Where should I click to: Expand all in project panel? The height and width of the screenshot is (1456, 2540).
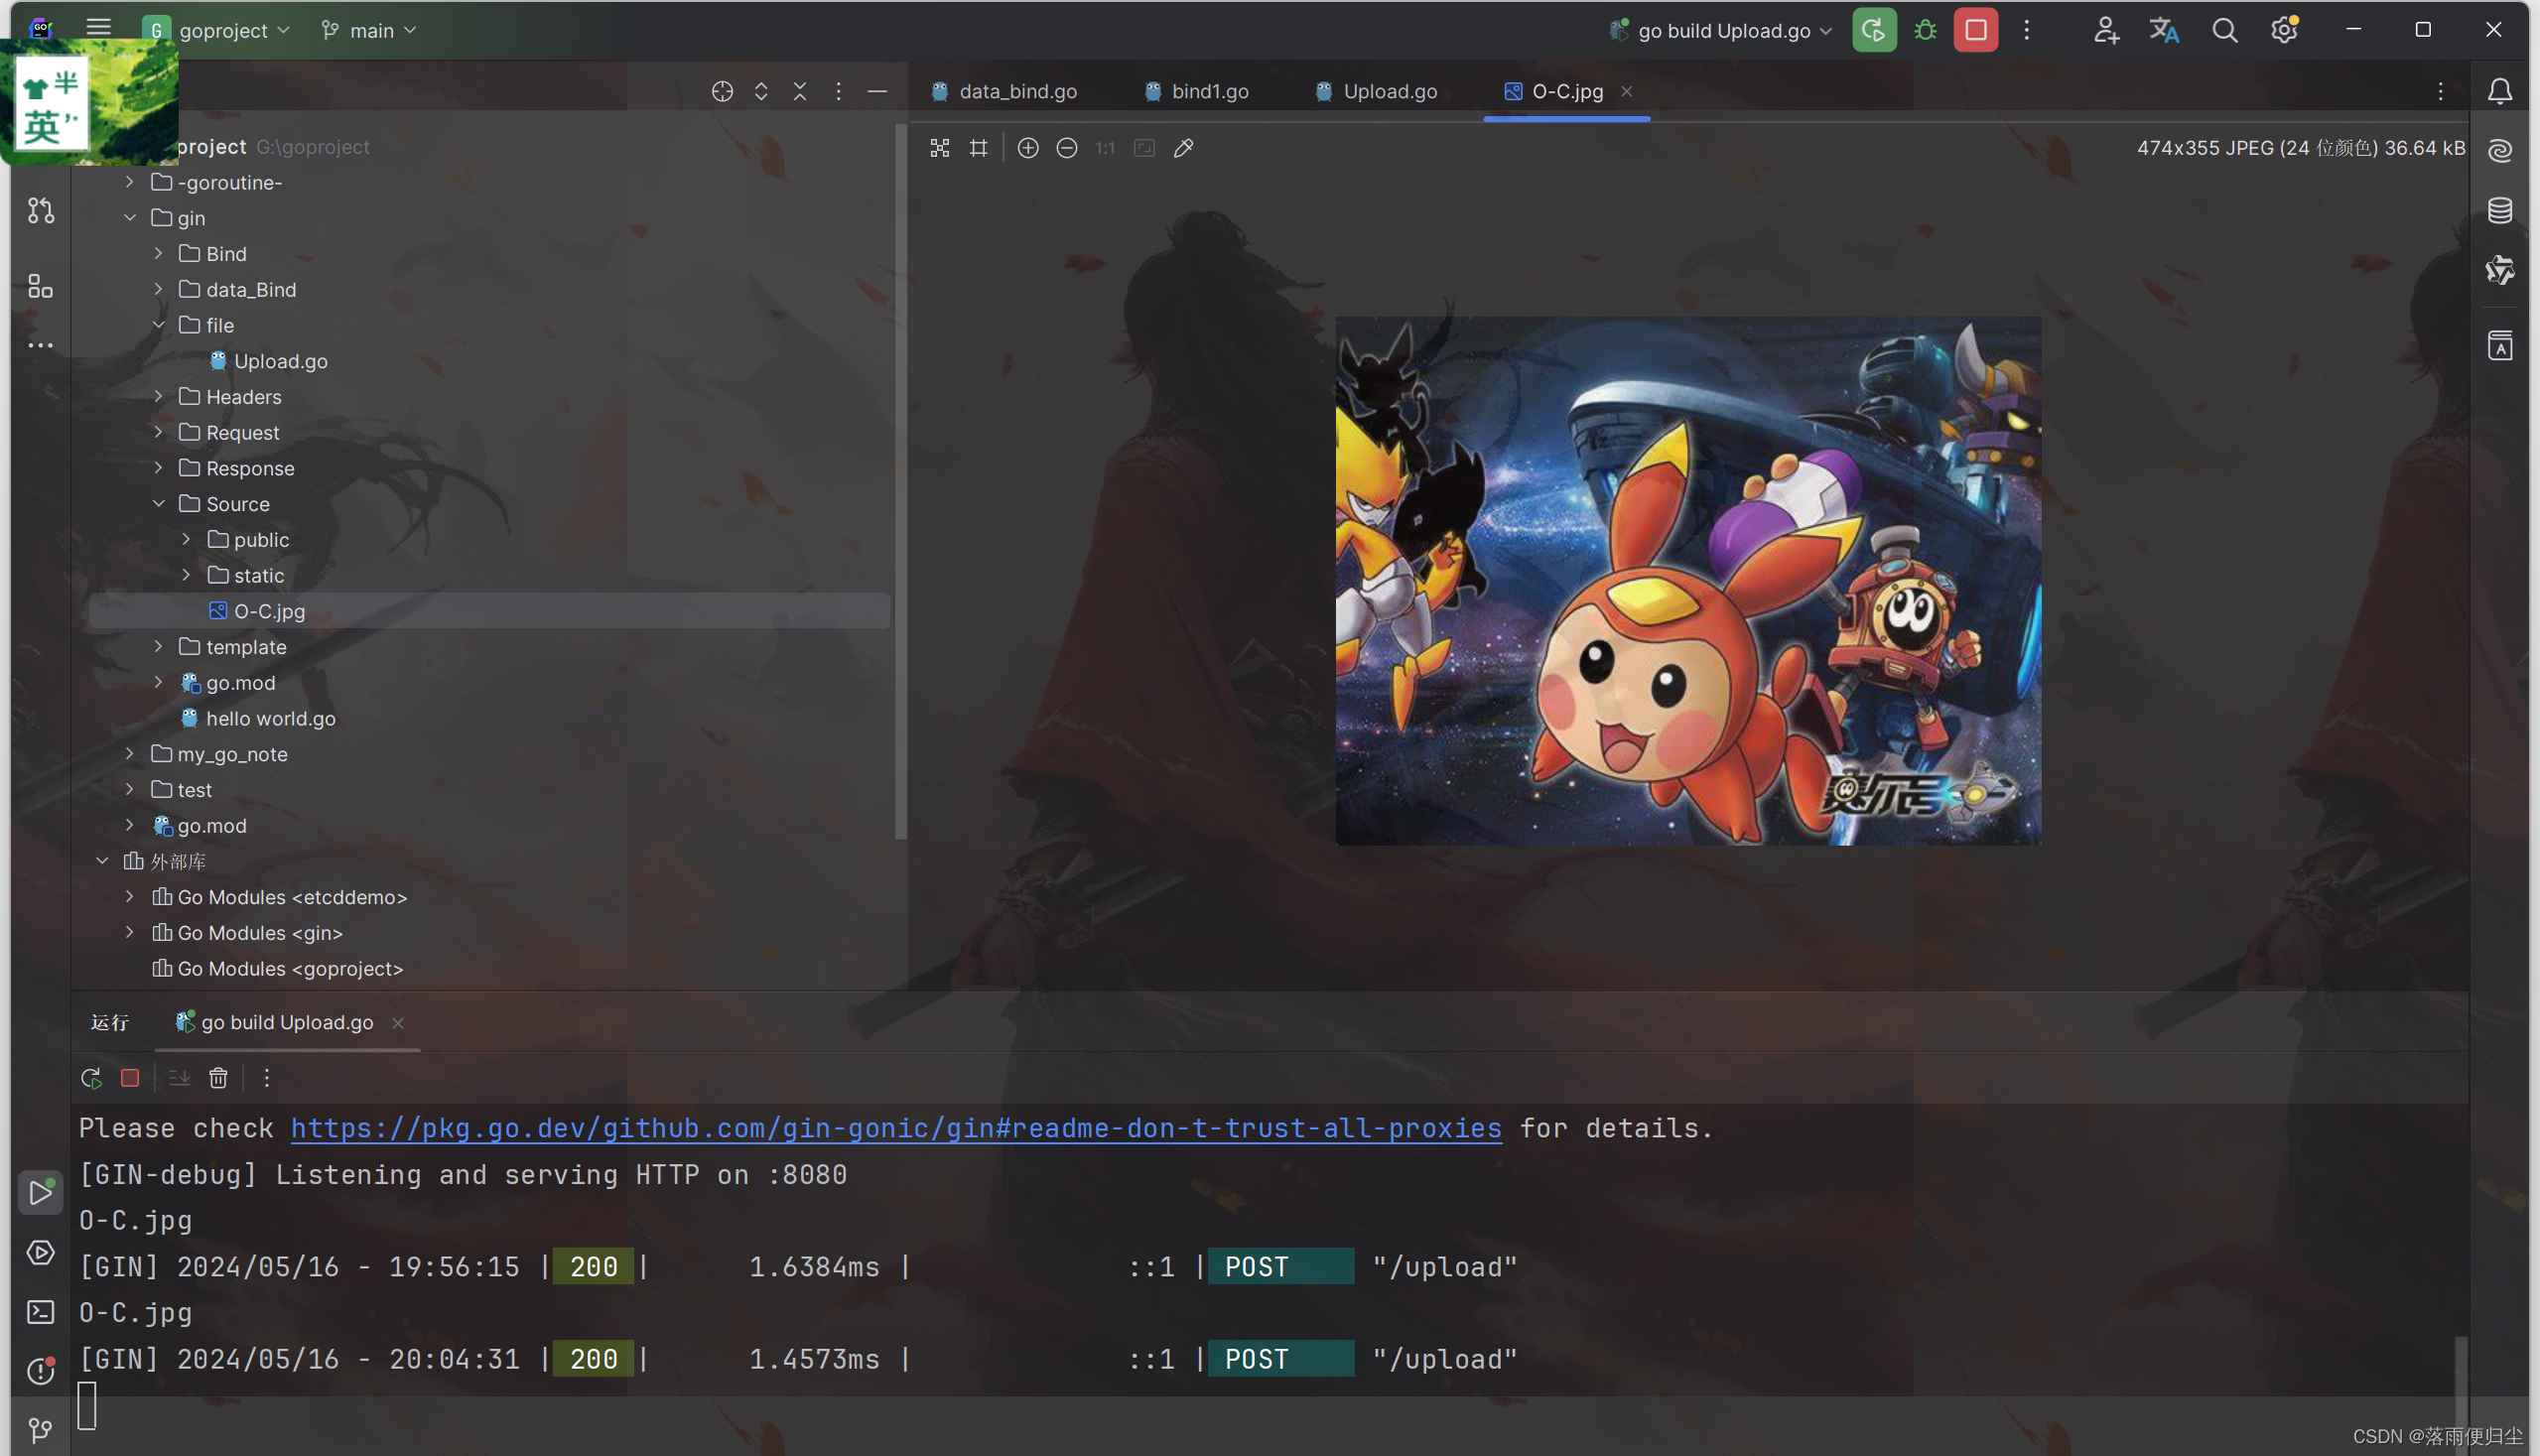[761, 91]
